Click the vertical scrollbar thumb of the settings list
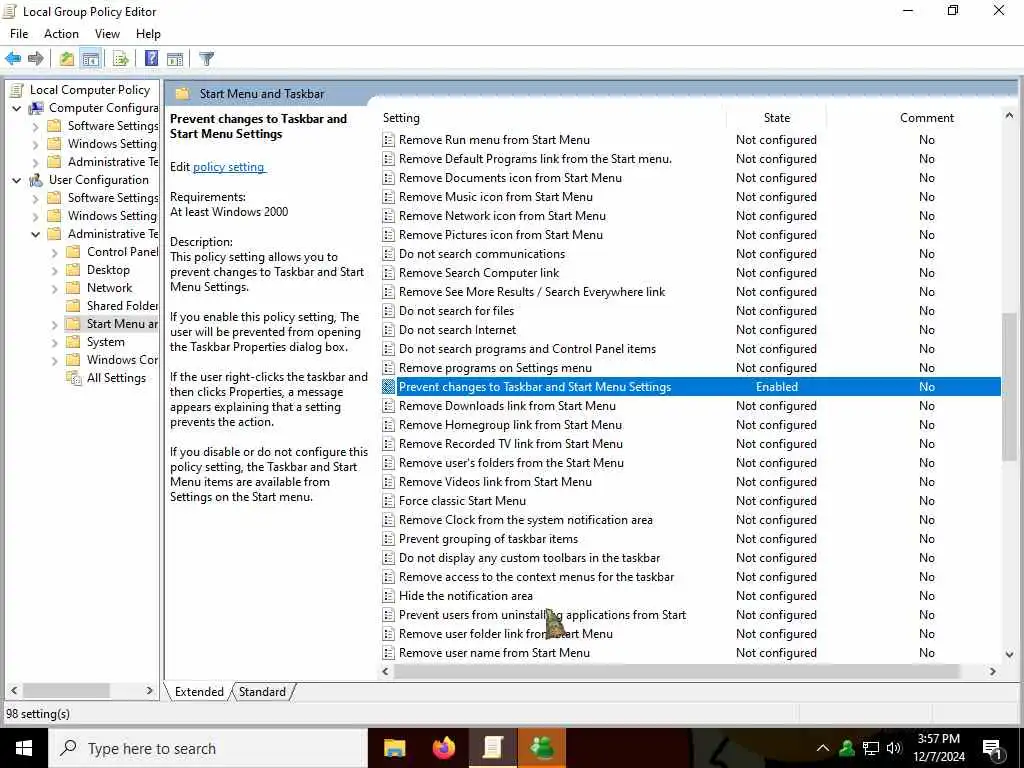The width and height of the screenshot is (1024, 768). [1009, 387]
